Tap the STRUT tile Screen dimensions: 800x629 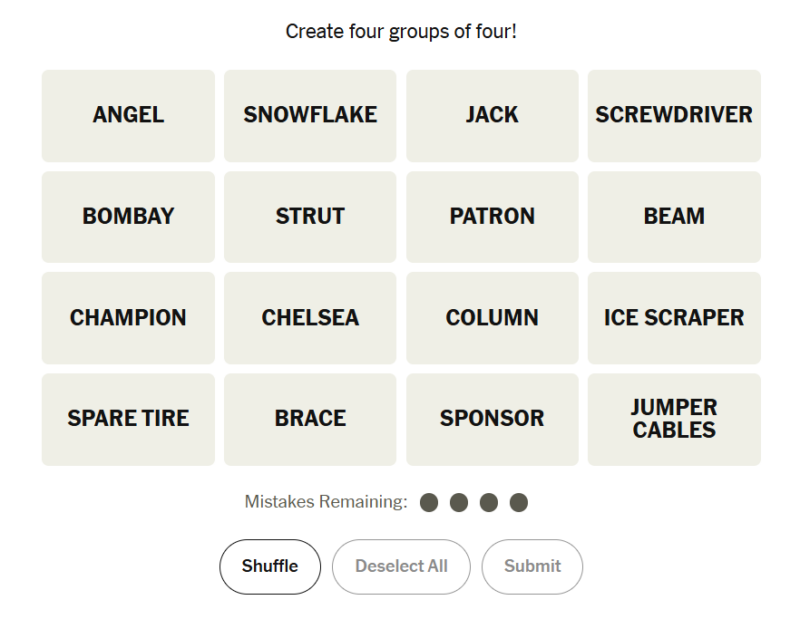tap(310, 217)
